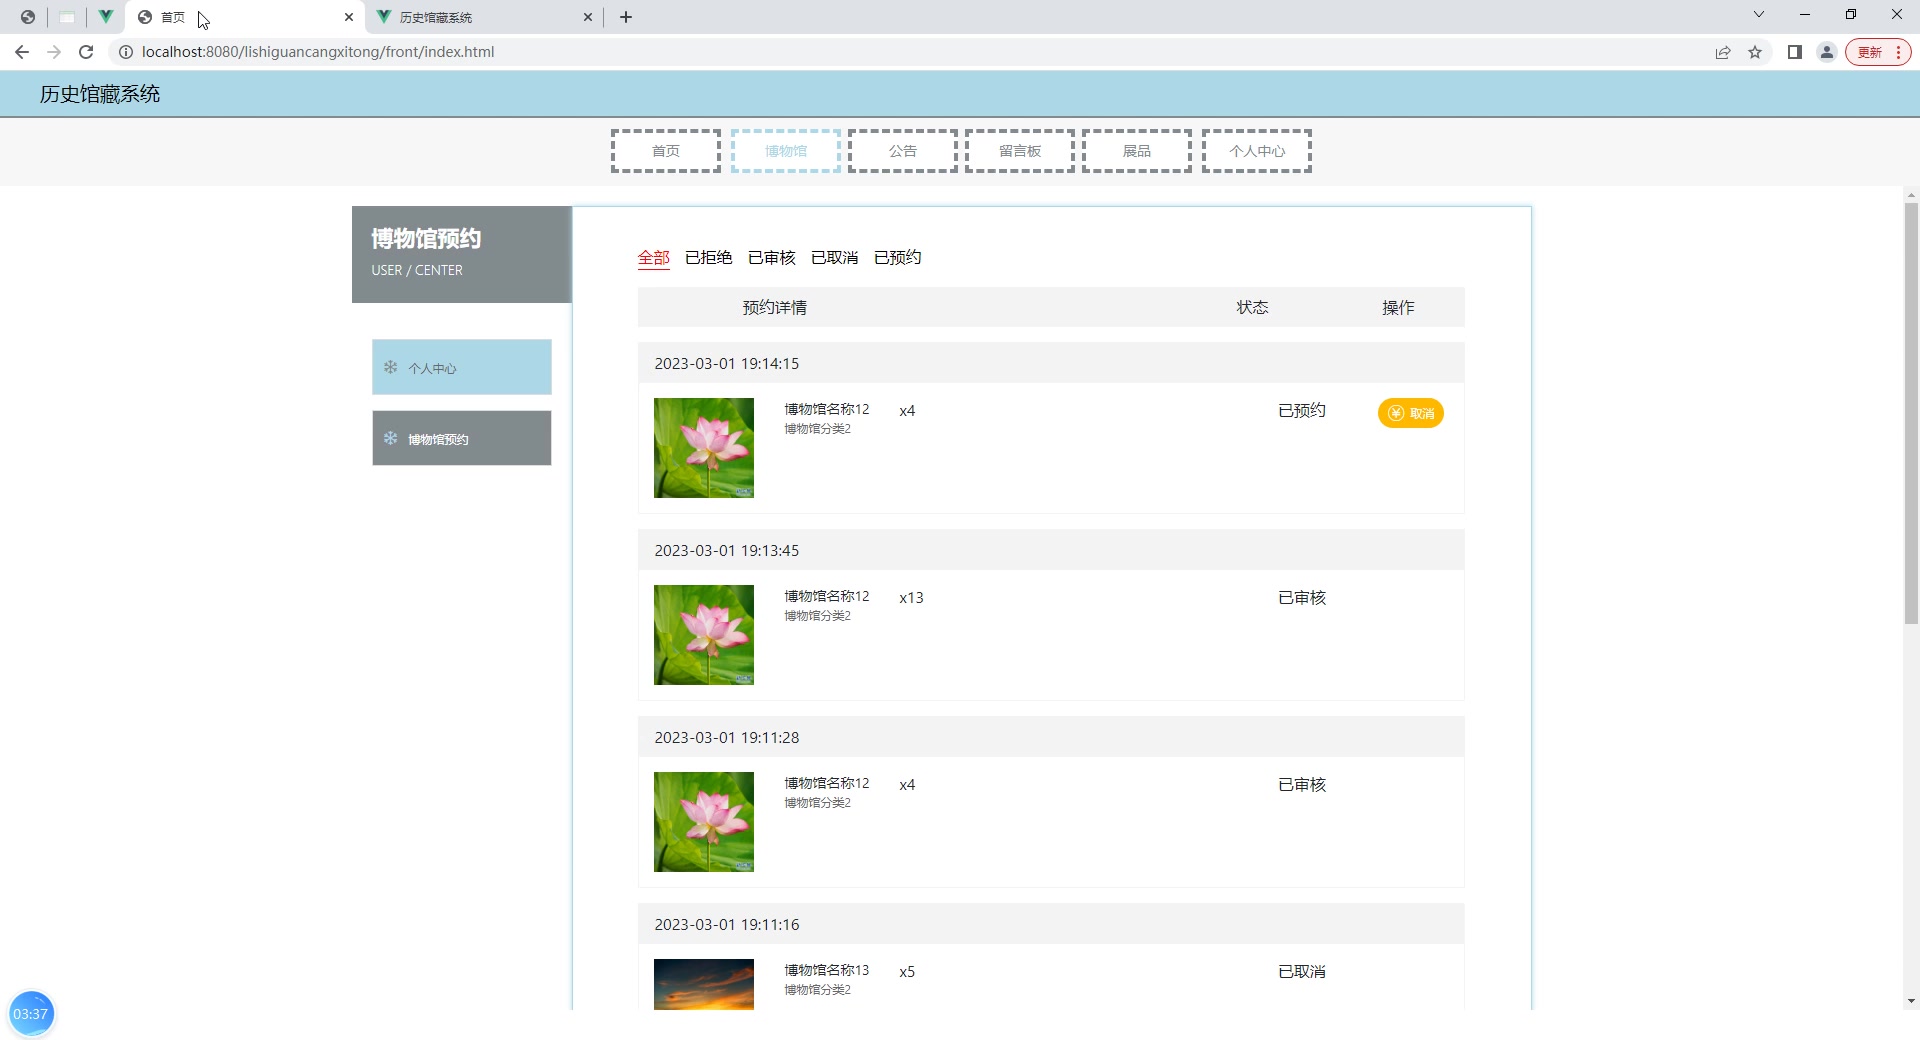Click the 已取消 status of last reservation
Viewport: 1920px width, 1040px height.
coord(1302,972)
